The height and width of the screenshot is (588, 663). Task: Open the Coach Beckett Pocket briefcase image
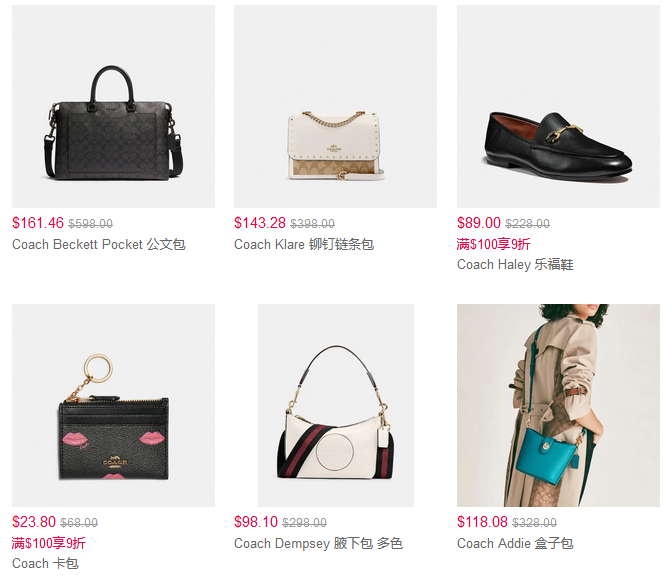pyautogui.click(x=113, y=106)
